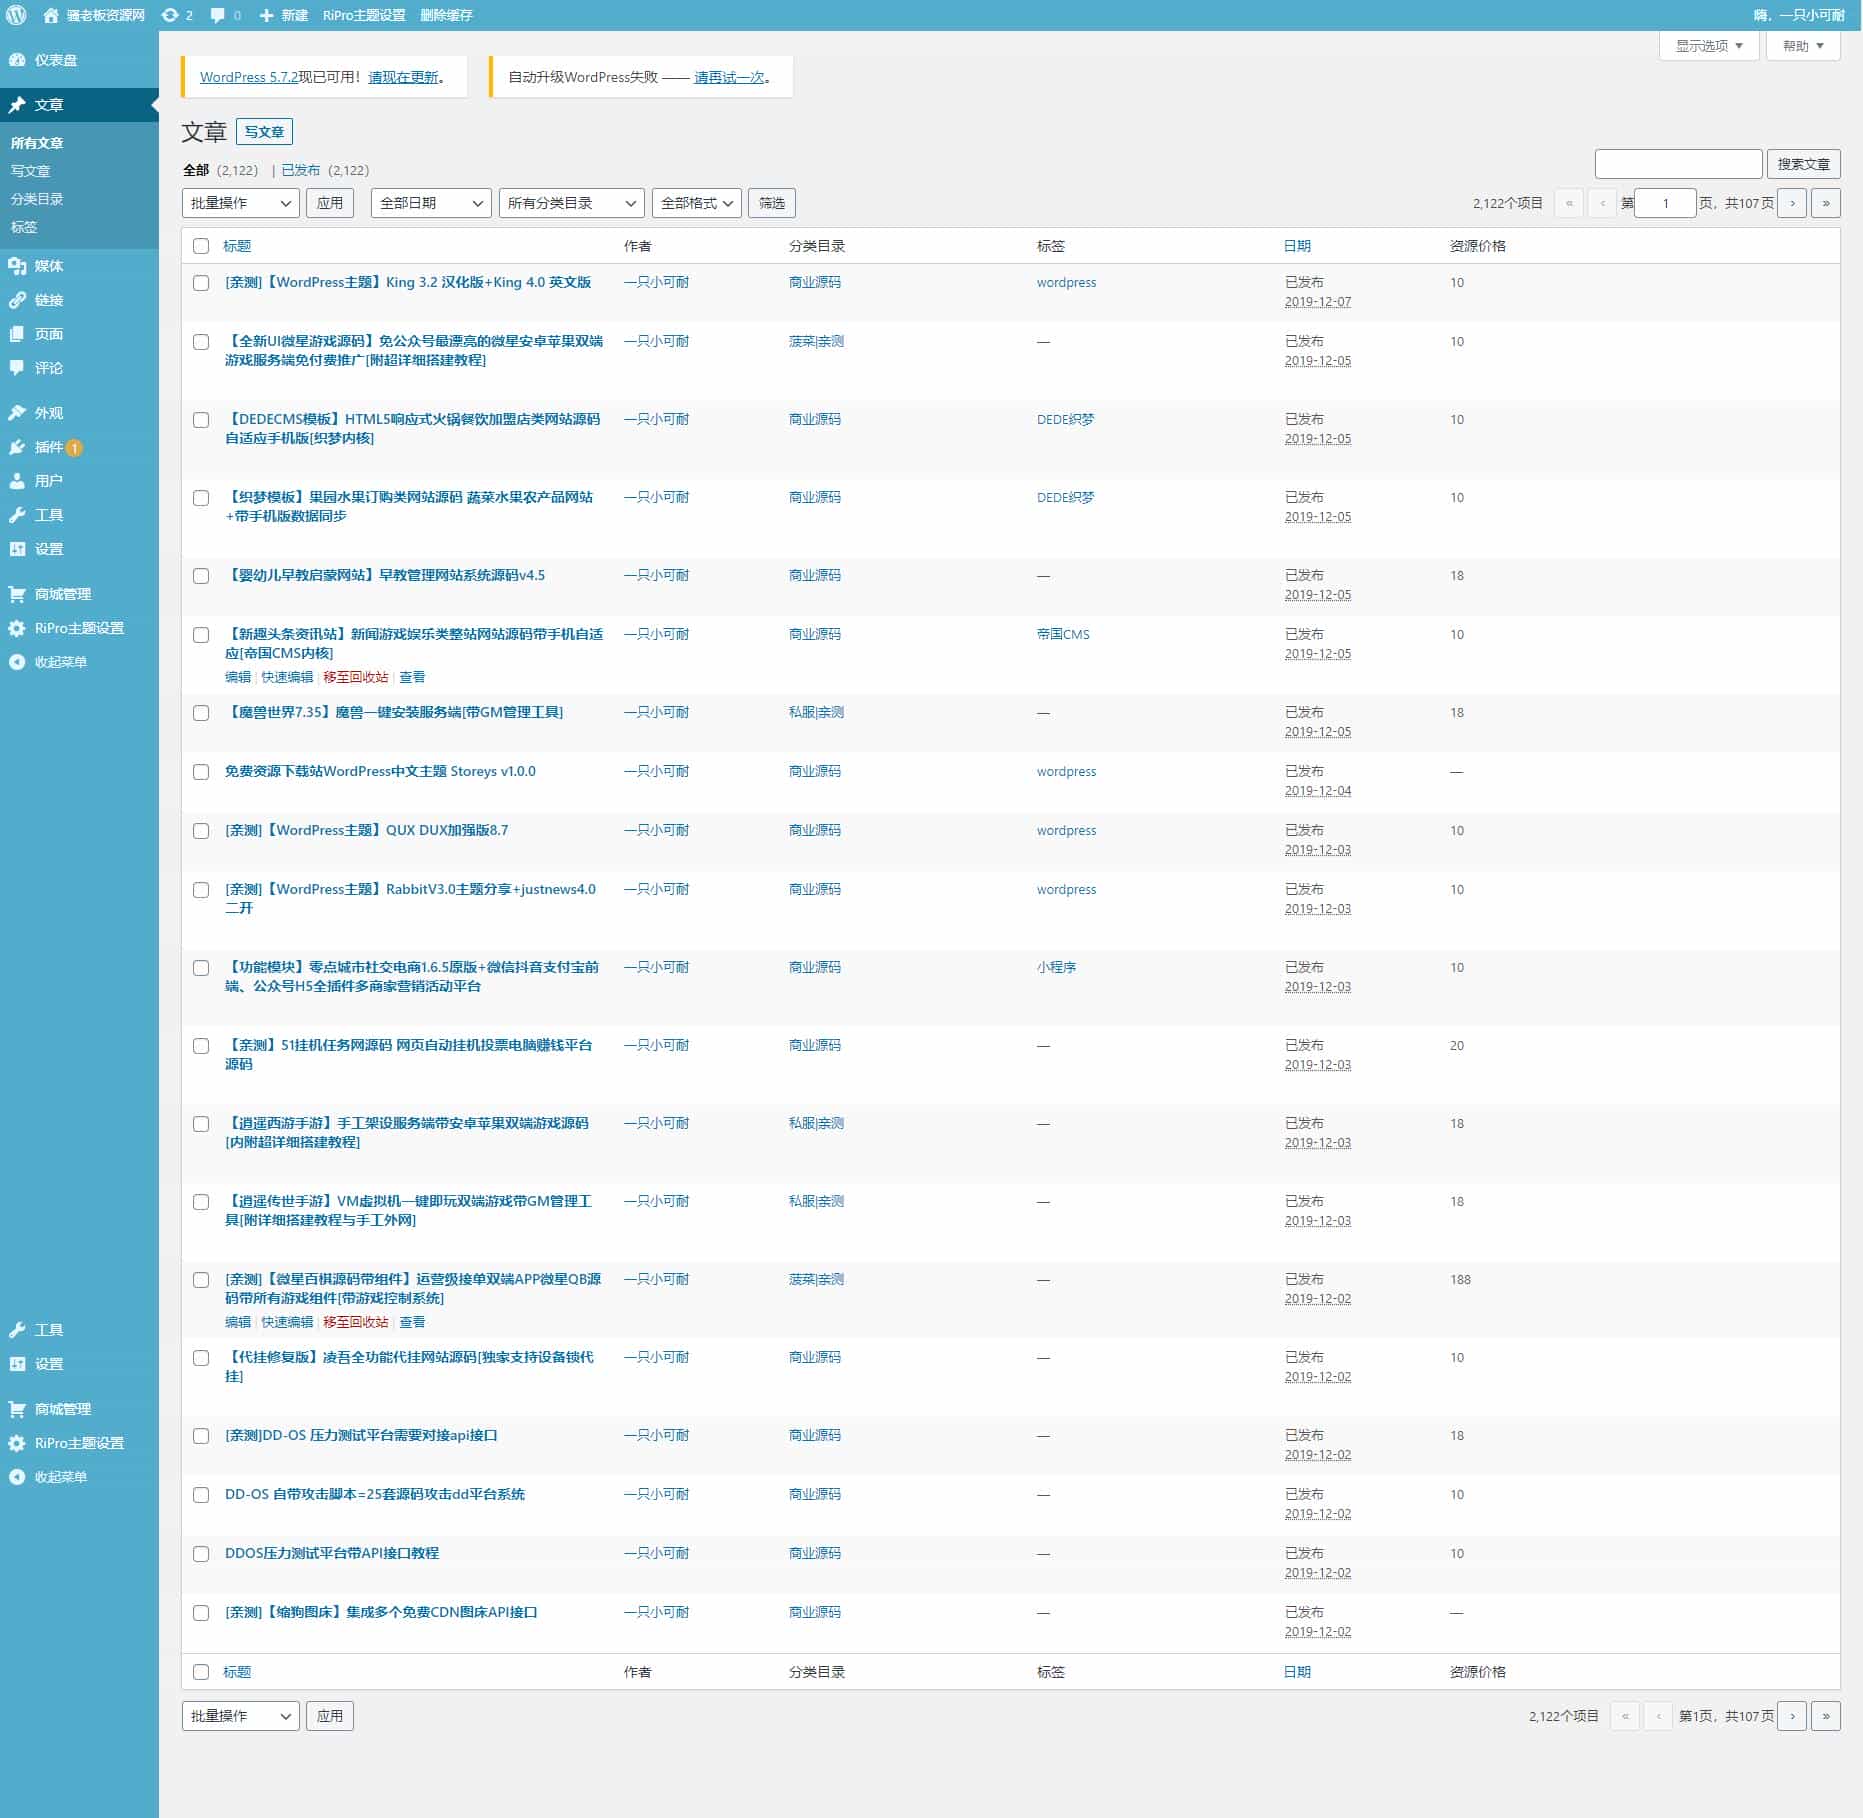The width and height of the screenshot is (1863, 1818).
Task: Click the 写文章 button beside the heading
Action: click(x=264, y=132)
